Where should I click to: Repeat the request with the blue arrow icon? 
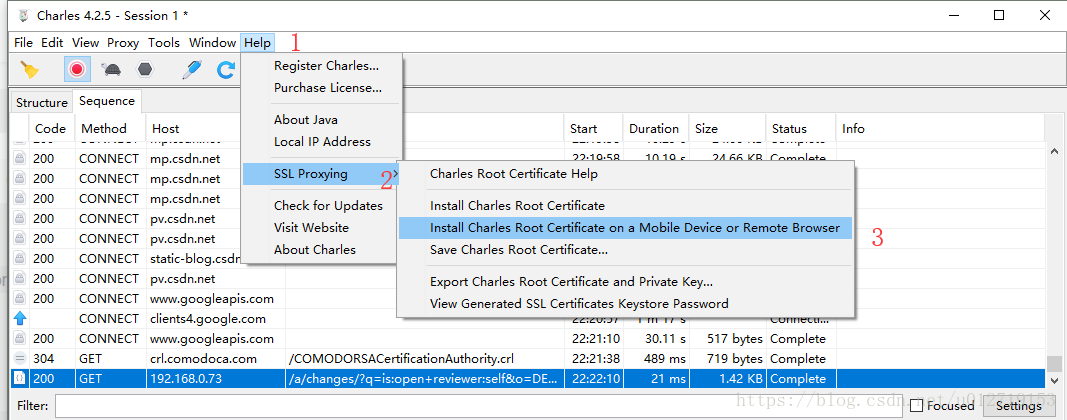tap(225, 69)
